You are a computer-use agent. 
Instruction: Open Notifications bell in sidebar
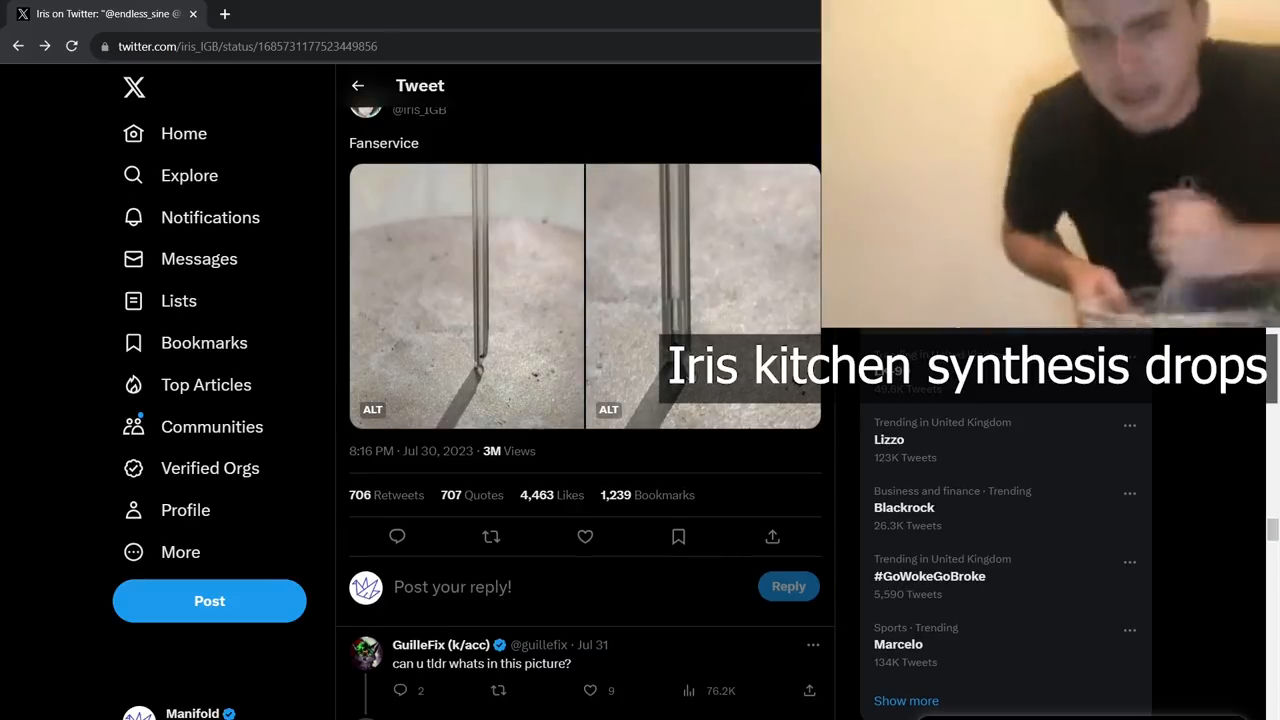pyautogui.click(x=191, y=217)
